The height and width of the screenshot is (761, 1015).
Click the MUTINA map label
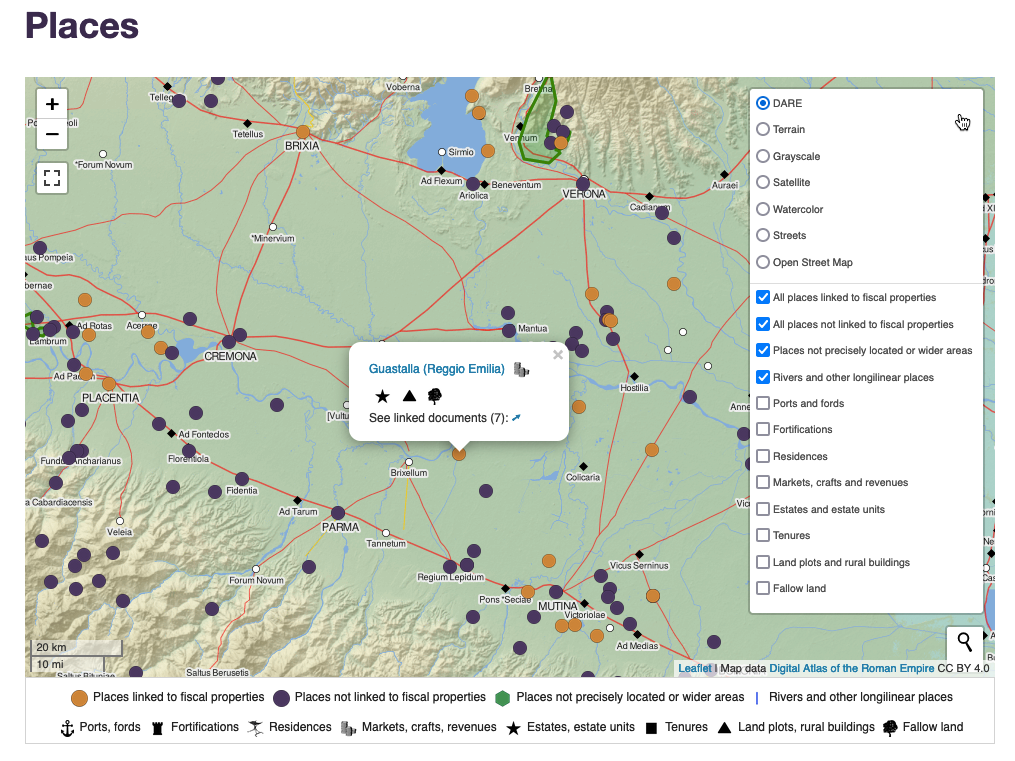coord(557,606)
